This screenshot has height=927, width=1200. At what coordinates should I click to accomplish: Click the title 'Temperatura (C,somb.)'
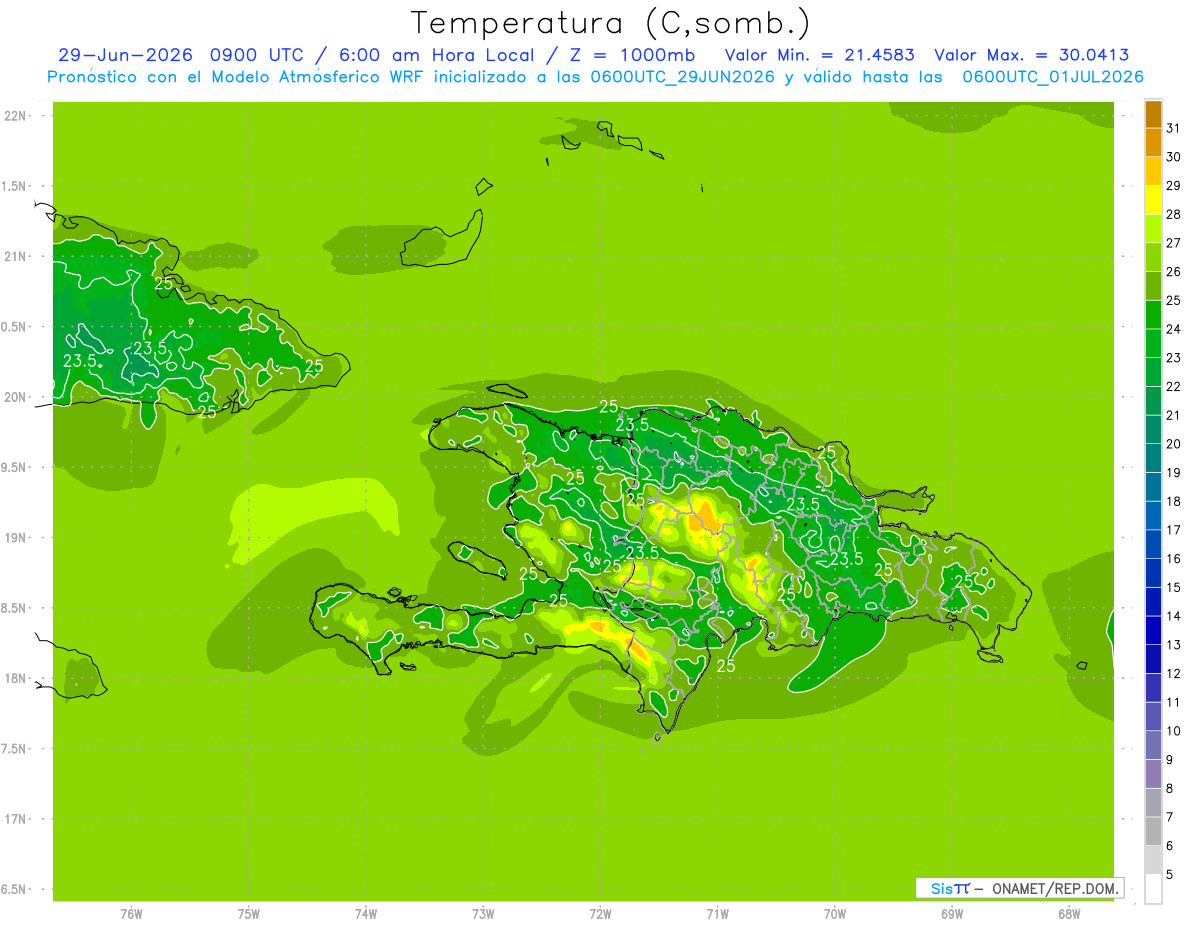[x=611, y=23]
